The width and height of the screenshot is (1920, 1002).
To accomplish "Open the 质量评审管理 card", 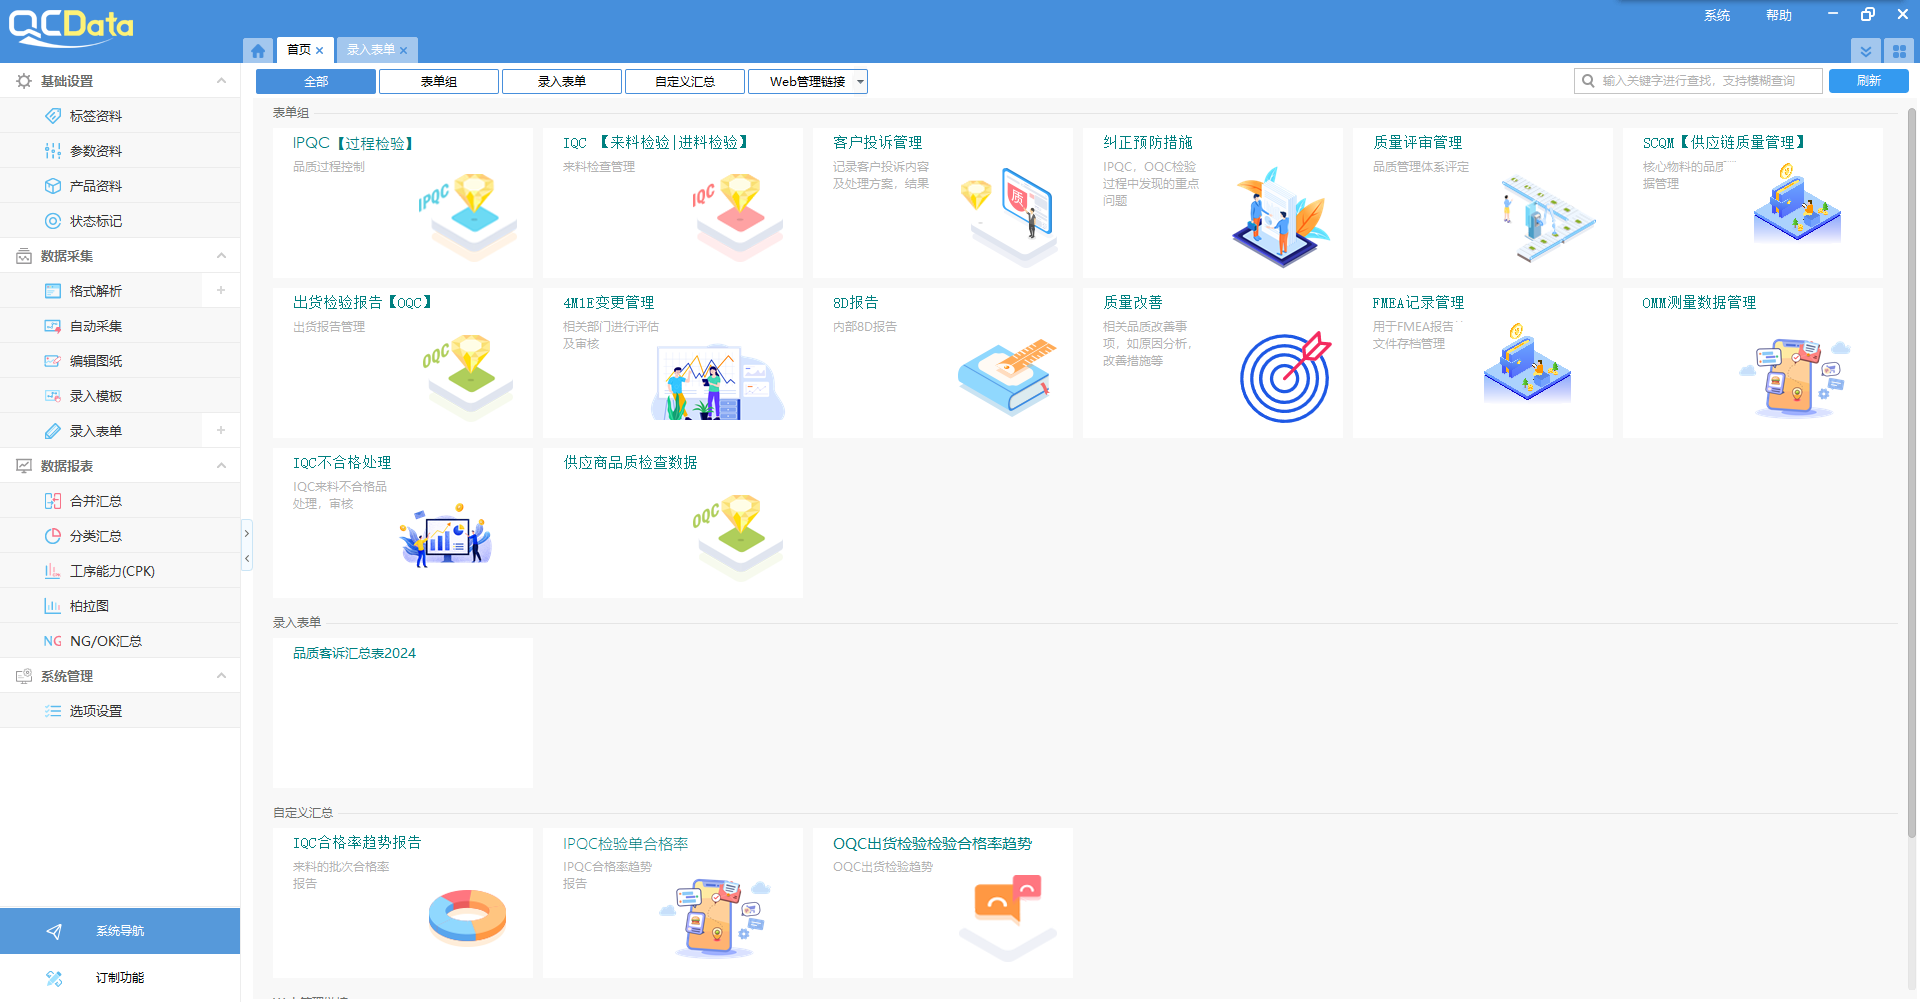I will click(1483, 203).
